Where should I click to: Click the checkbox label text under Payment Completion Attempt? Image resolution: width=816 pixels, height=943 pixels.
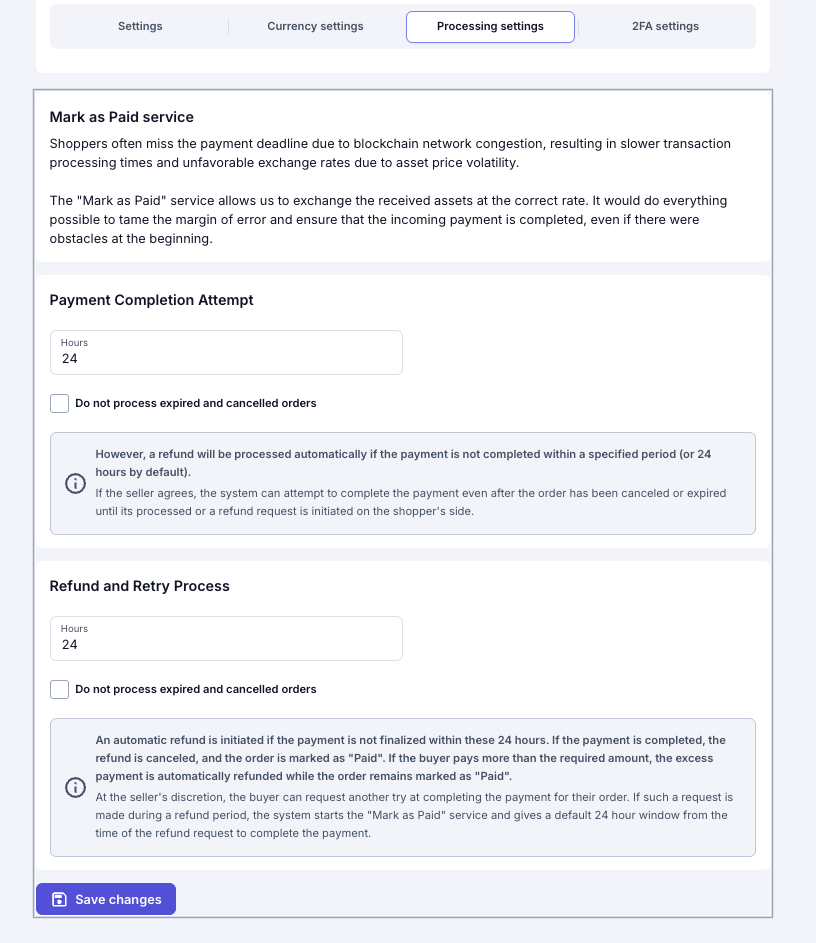point(195,403)
